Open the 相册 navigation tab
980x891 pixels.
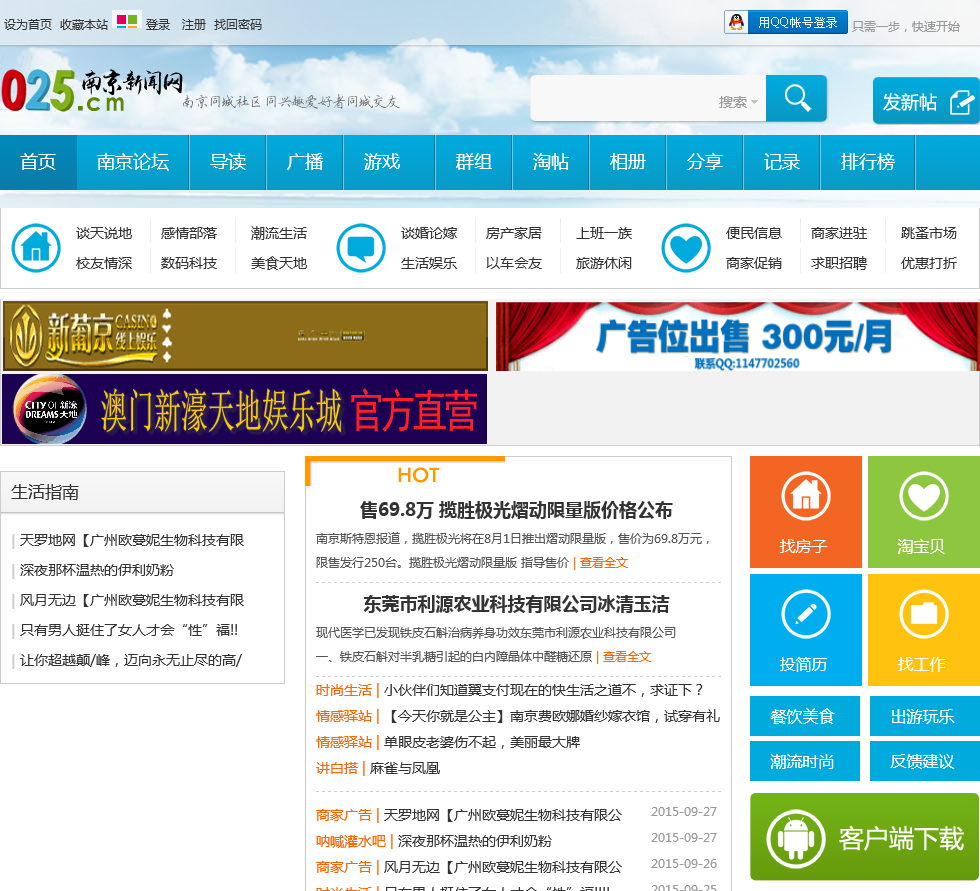click(x=628, y=162)
